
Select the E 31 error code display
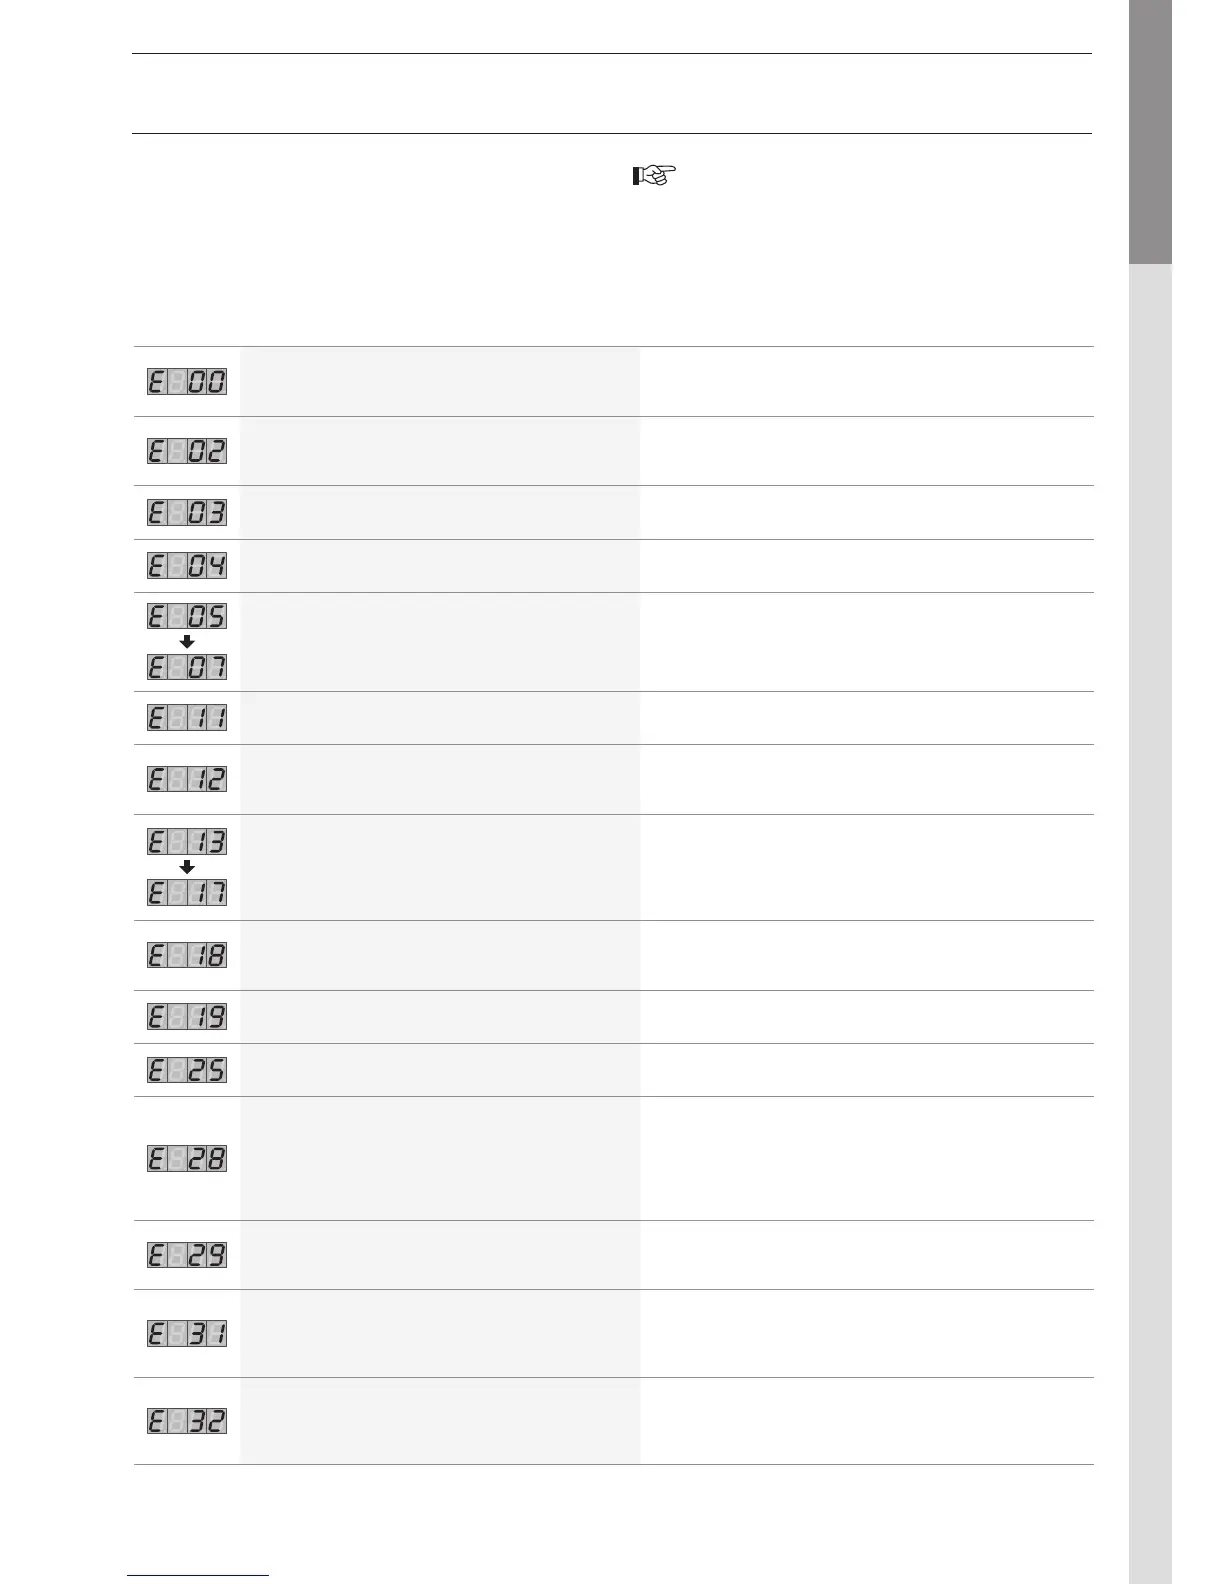pyautogui.click(x=187, y=1333)
